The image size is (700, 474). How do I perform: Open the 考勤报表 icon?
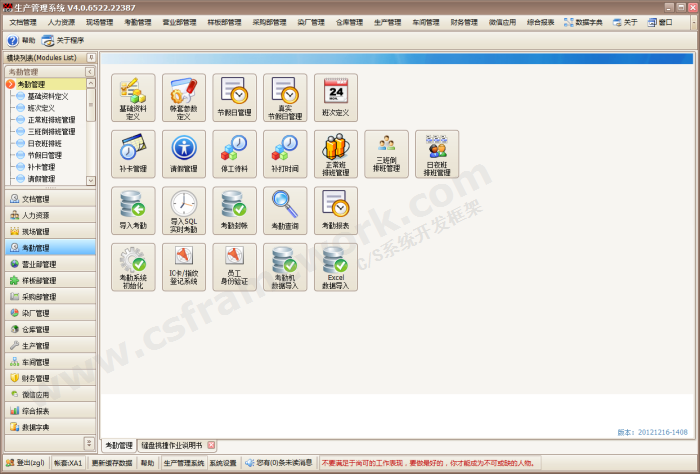(x=335, y=211)
